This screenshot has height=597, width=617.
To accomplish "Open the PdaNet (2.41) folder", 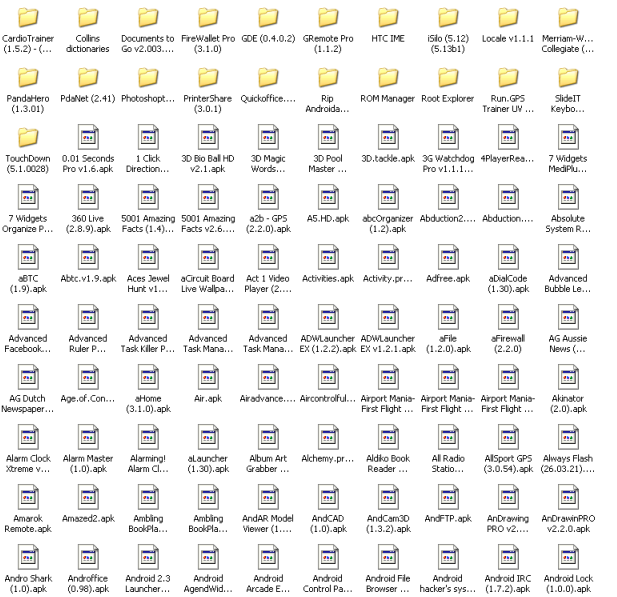I will coord(88,78).
